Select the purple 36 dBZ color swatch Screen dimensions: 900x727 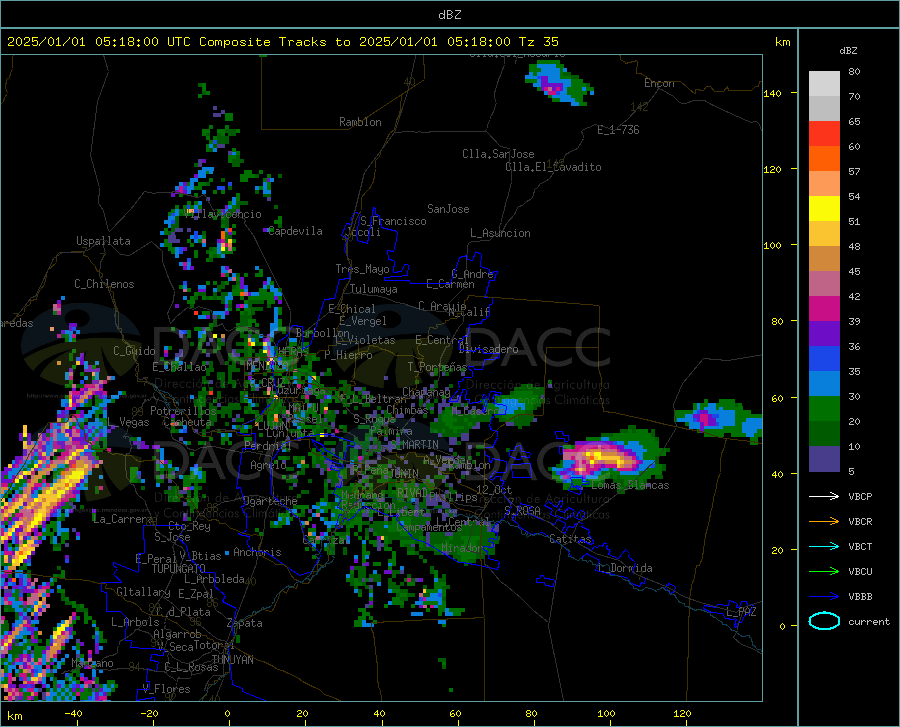click(x=824, y=334)
